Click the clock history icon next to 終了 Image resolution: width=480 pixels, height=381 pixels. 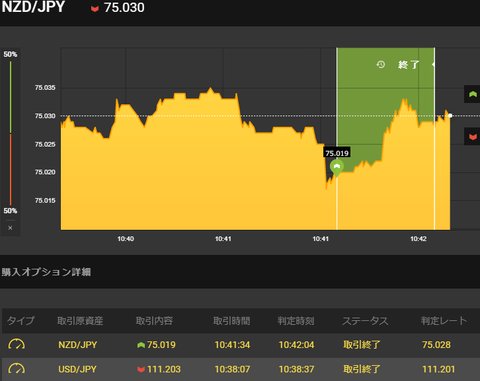coord(381,64)
